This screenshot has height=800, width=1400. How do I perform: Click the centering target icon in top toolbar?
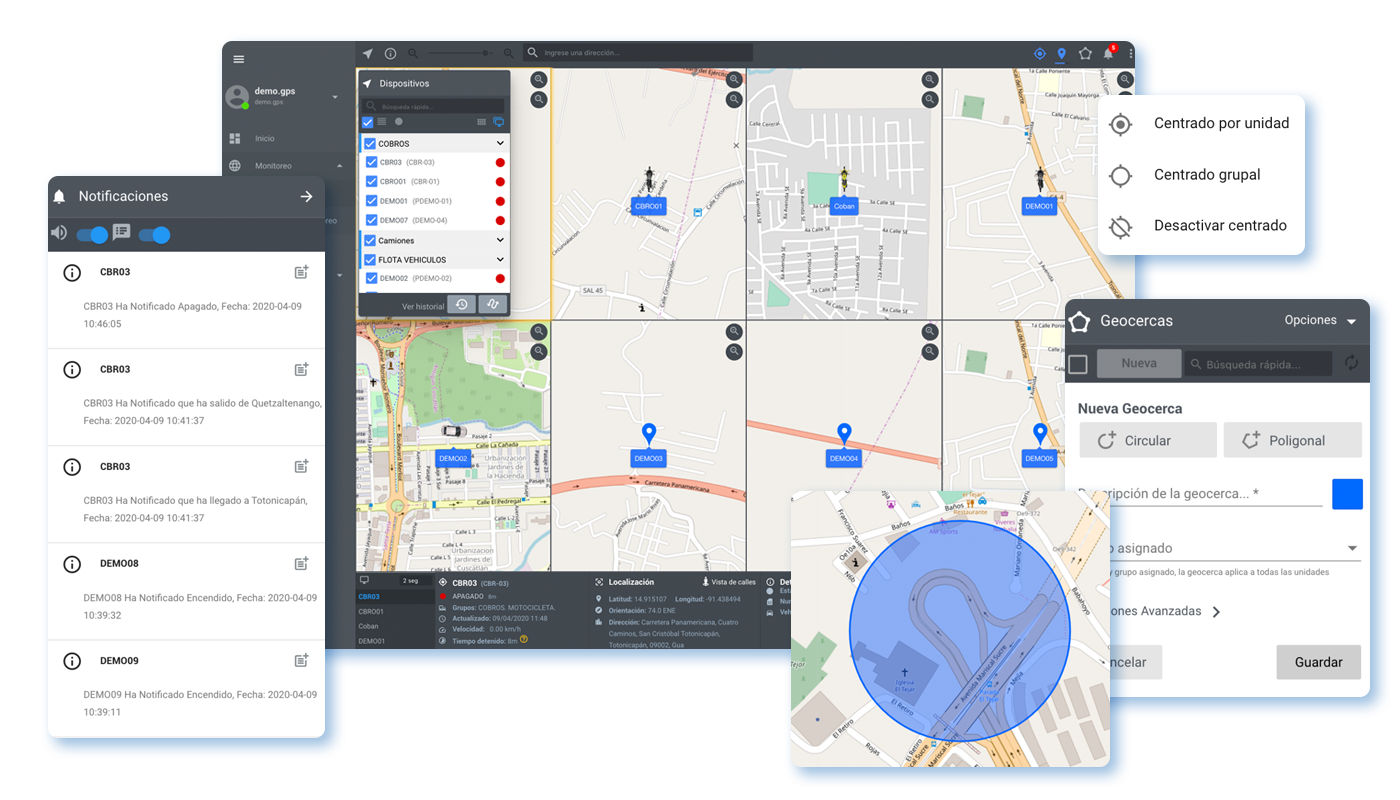click(1039, 53)
